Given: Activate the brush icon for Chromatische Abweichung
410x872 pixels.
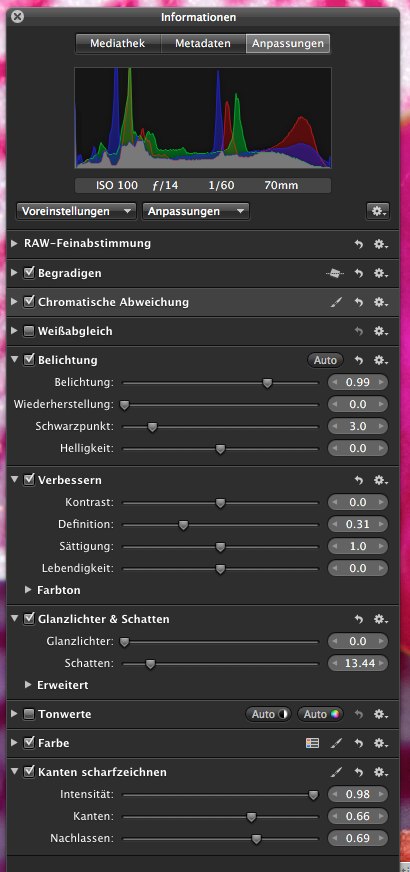Looking at the screenshot, I should tap(337, 303).
